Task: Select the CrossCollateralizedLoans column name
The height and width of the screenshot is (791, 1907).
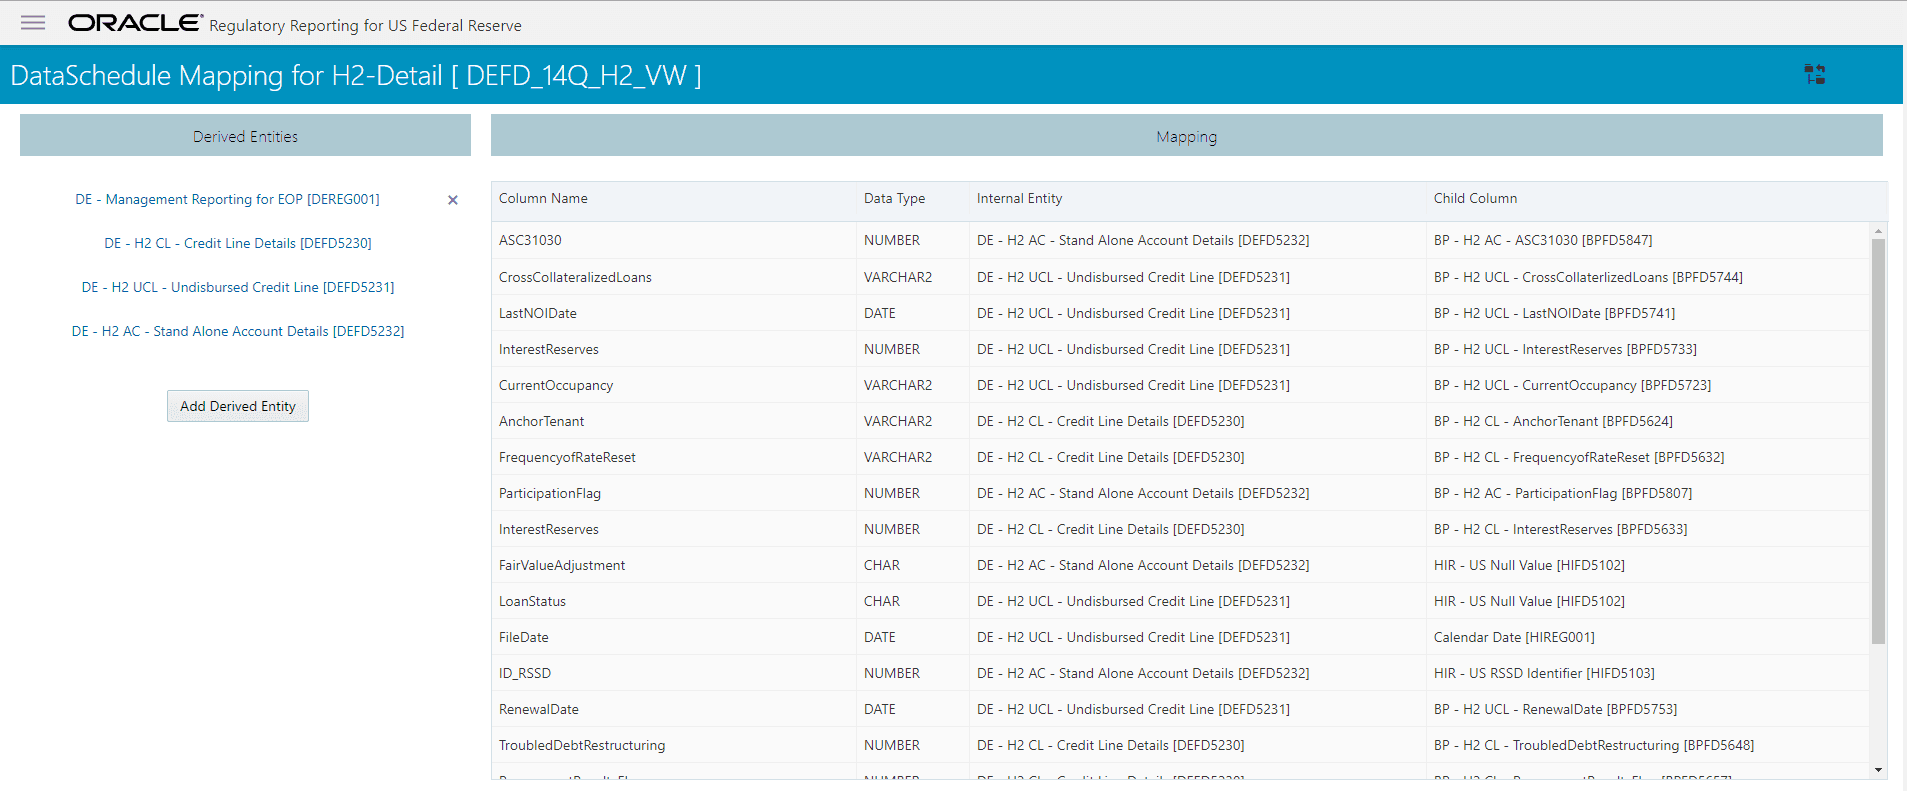Action: [575, 277]
